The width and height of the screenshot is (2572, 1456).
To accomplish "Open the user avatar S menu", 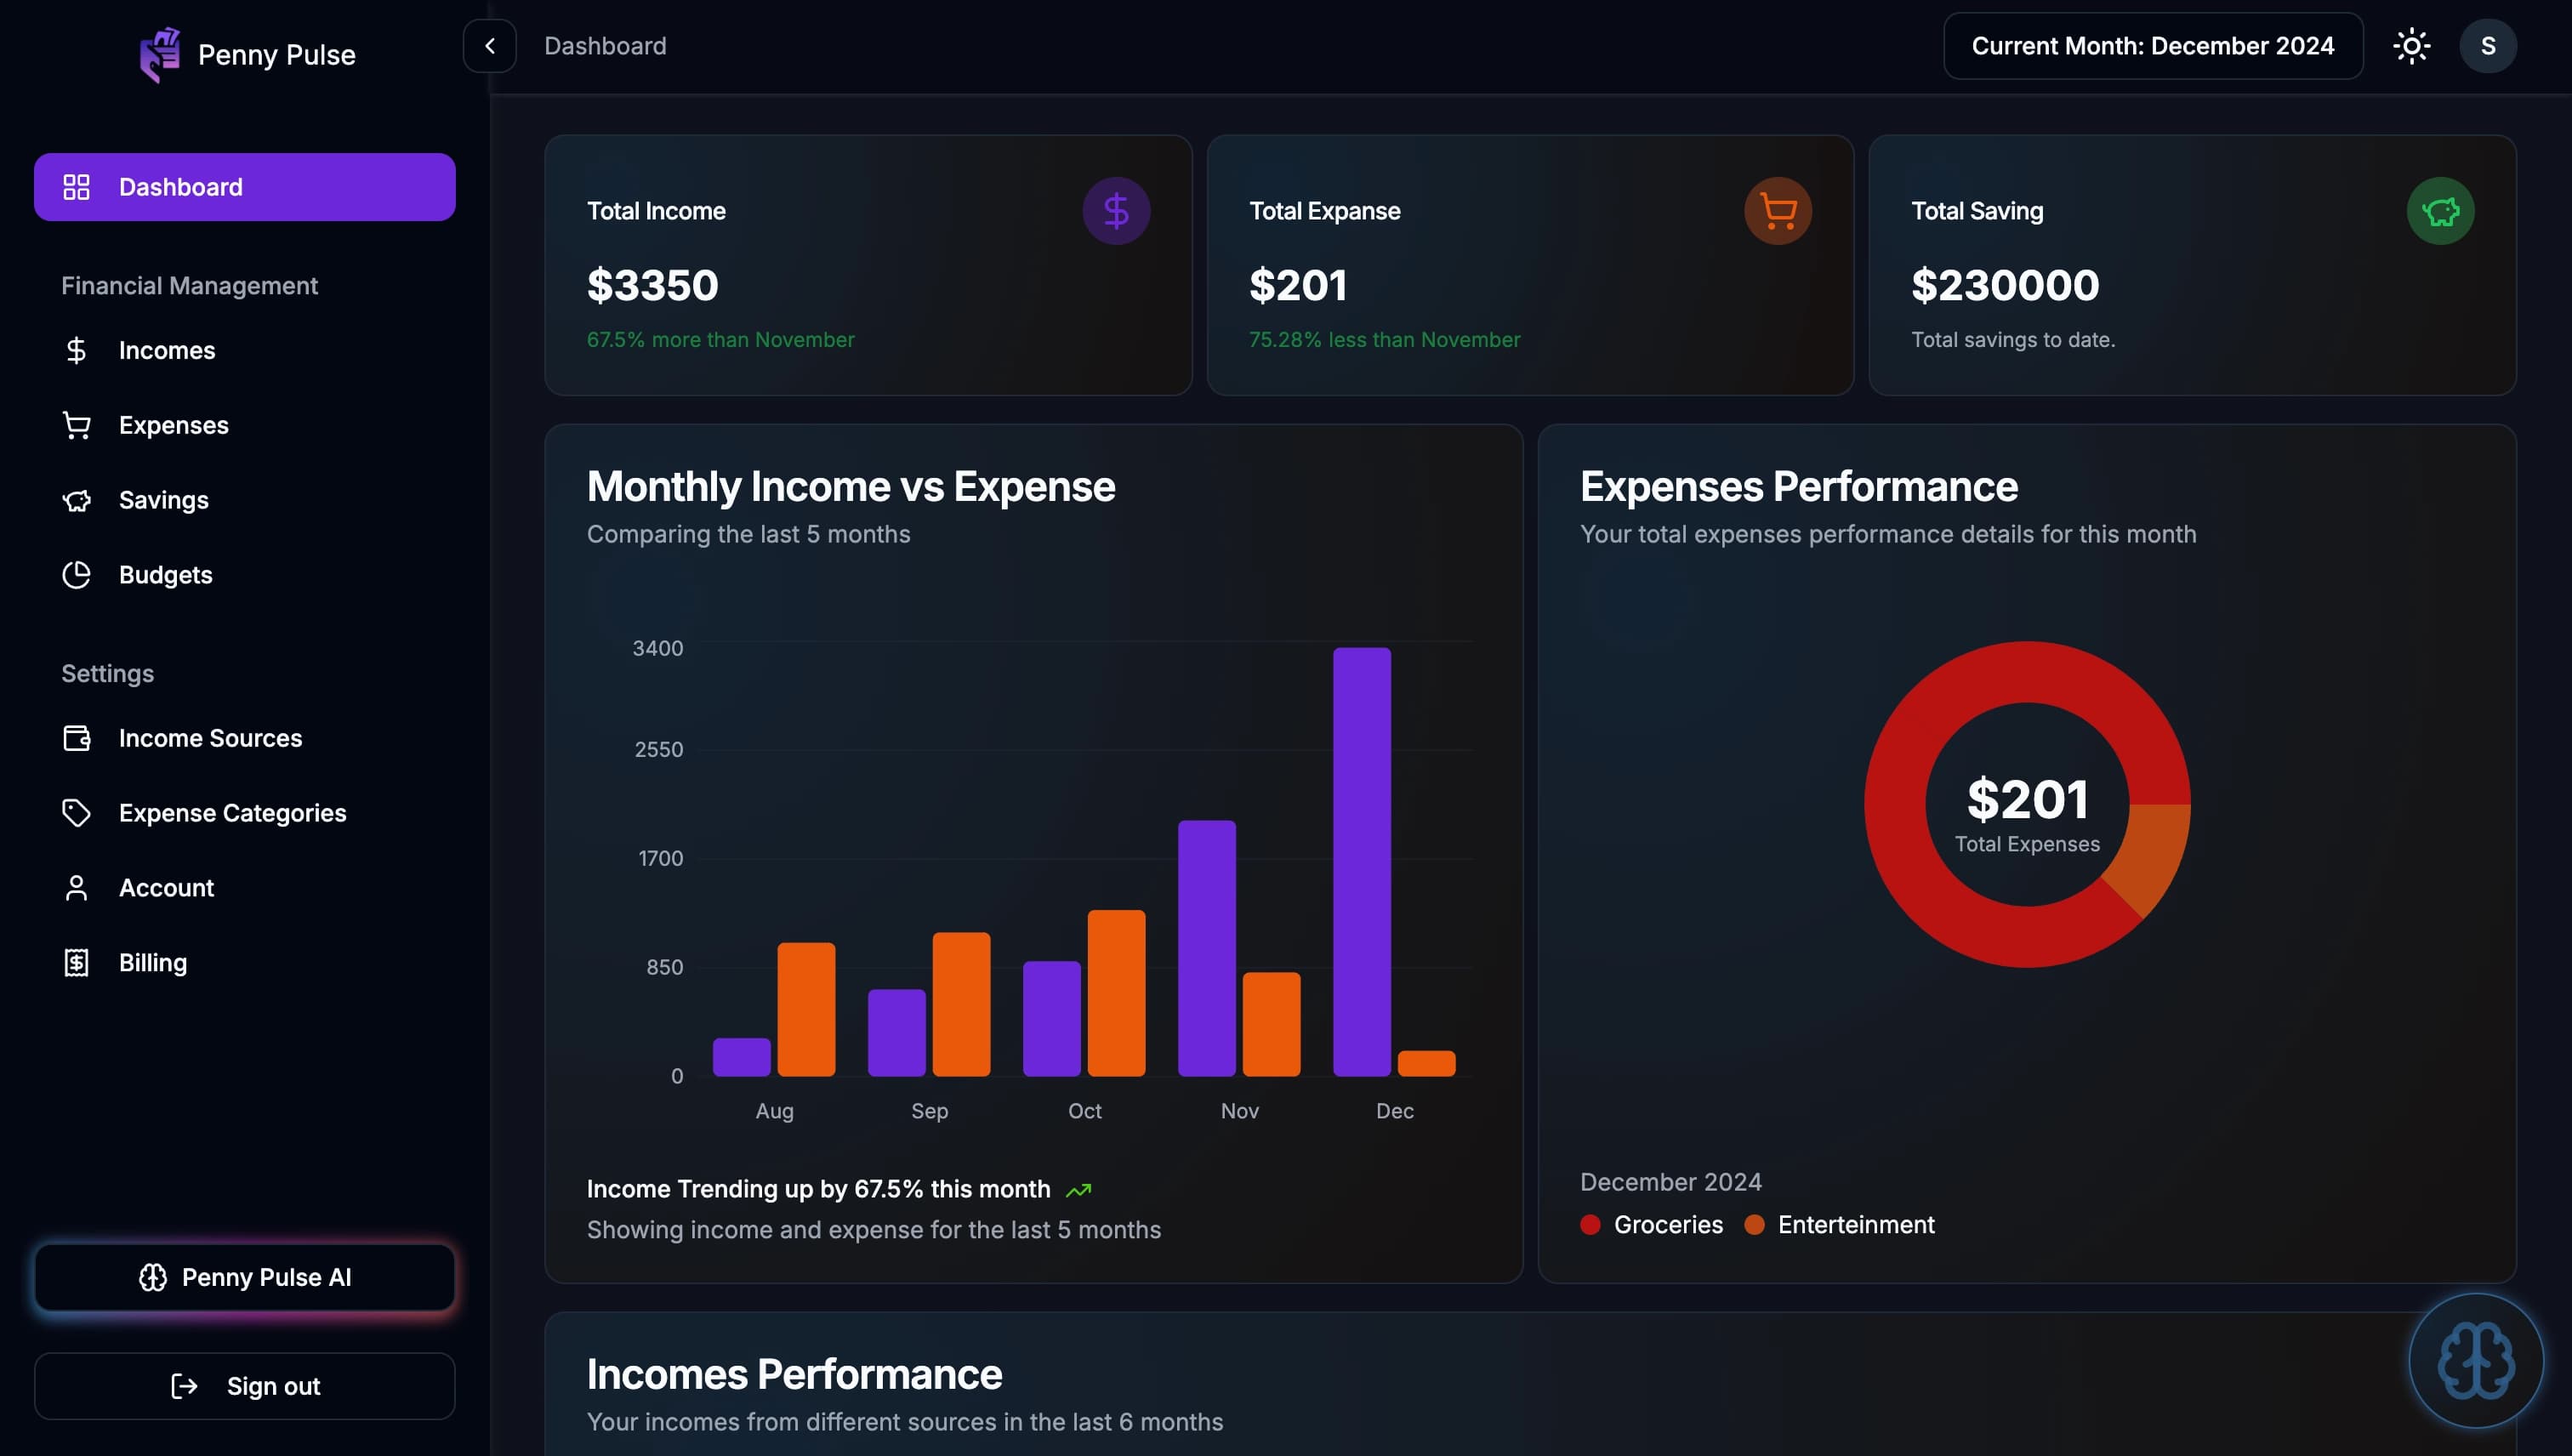I will [2487, 46].
